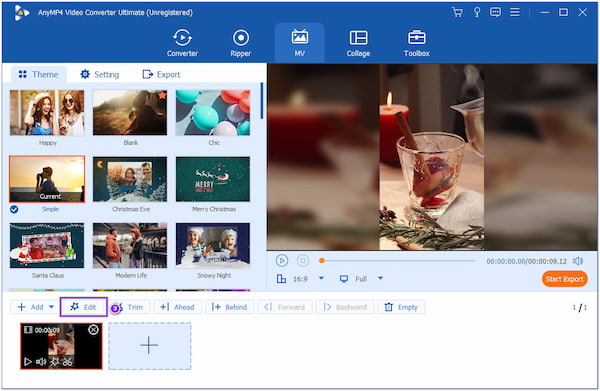
Task: Select the Setting tab
Action: coord(99,74)
